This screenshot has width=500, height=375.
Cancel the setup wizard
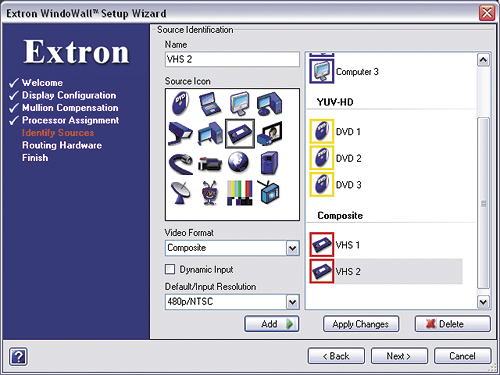coord(462,356)
